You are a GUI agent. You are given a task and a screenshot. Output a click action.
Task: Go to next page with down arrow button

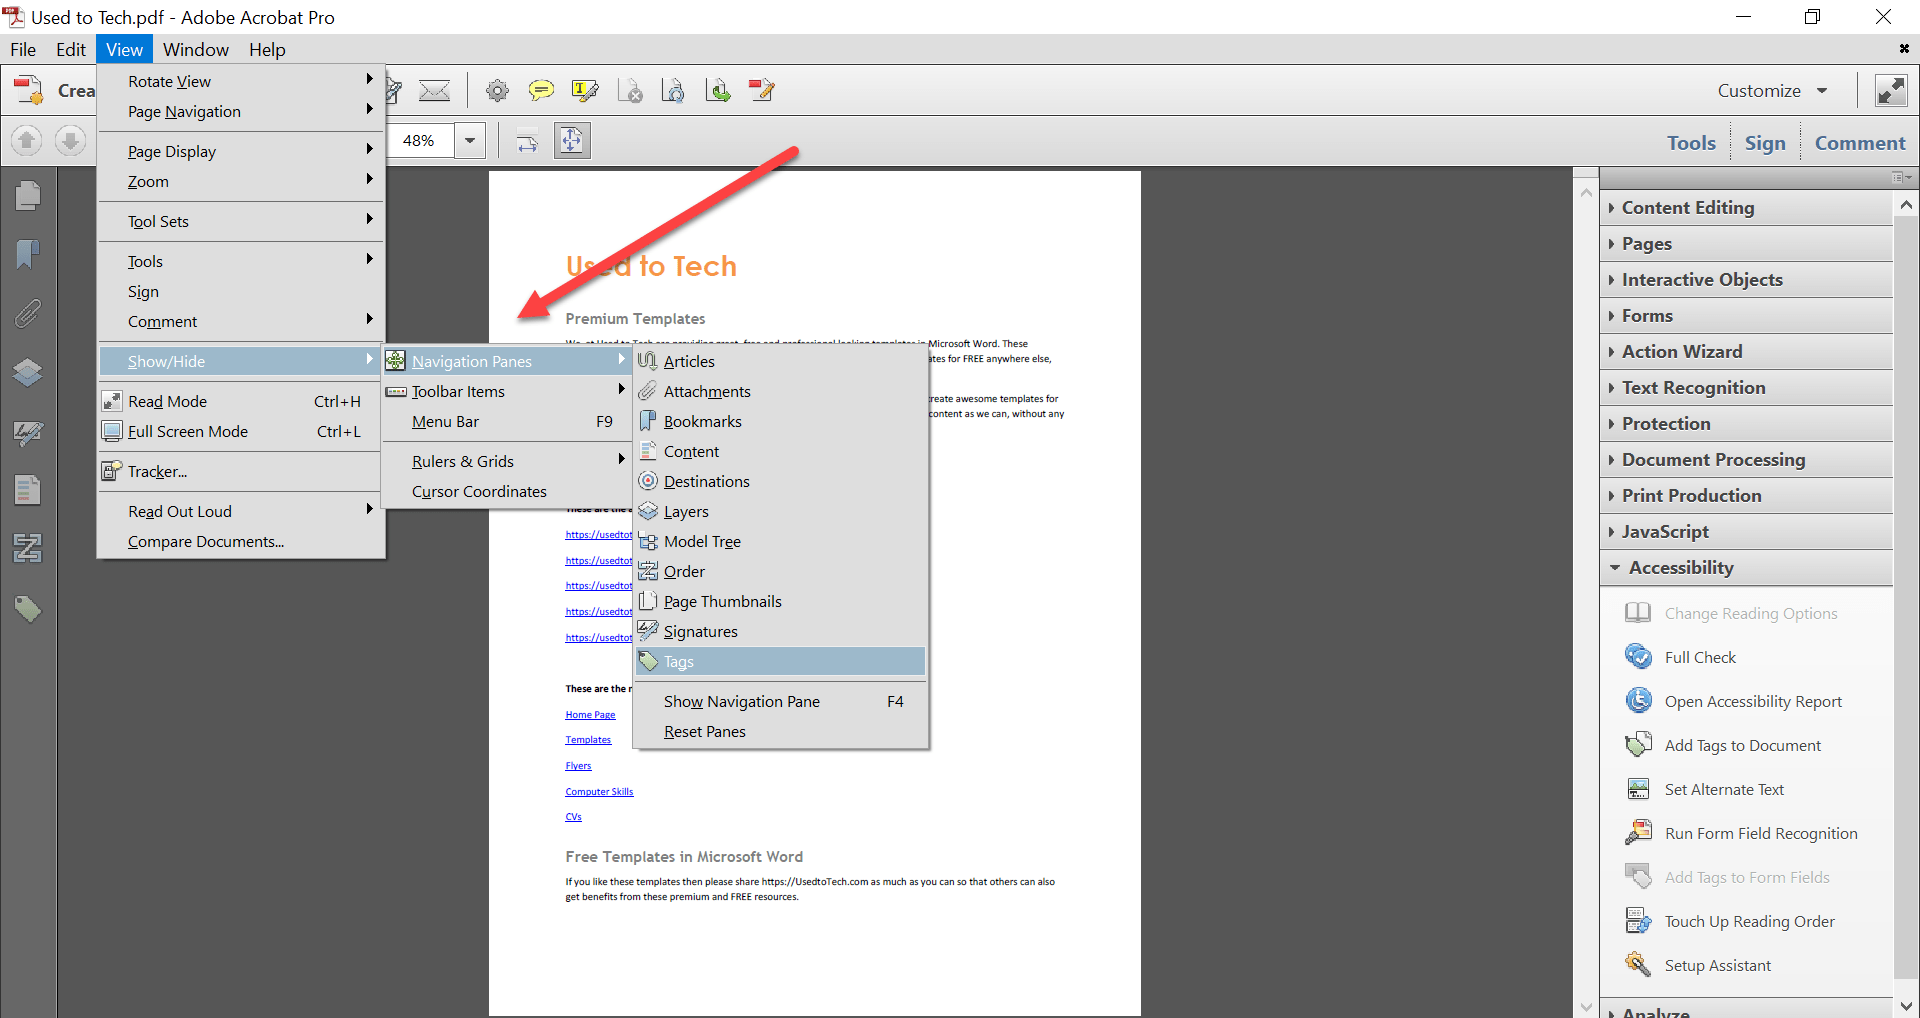pos(70,141)
